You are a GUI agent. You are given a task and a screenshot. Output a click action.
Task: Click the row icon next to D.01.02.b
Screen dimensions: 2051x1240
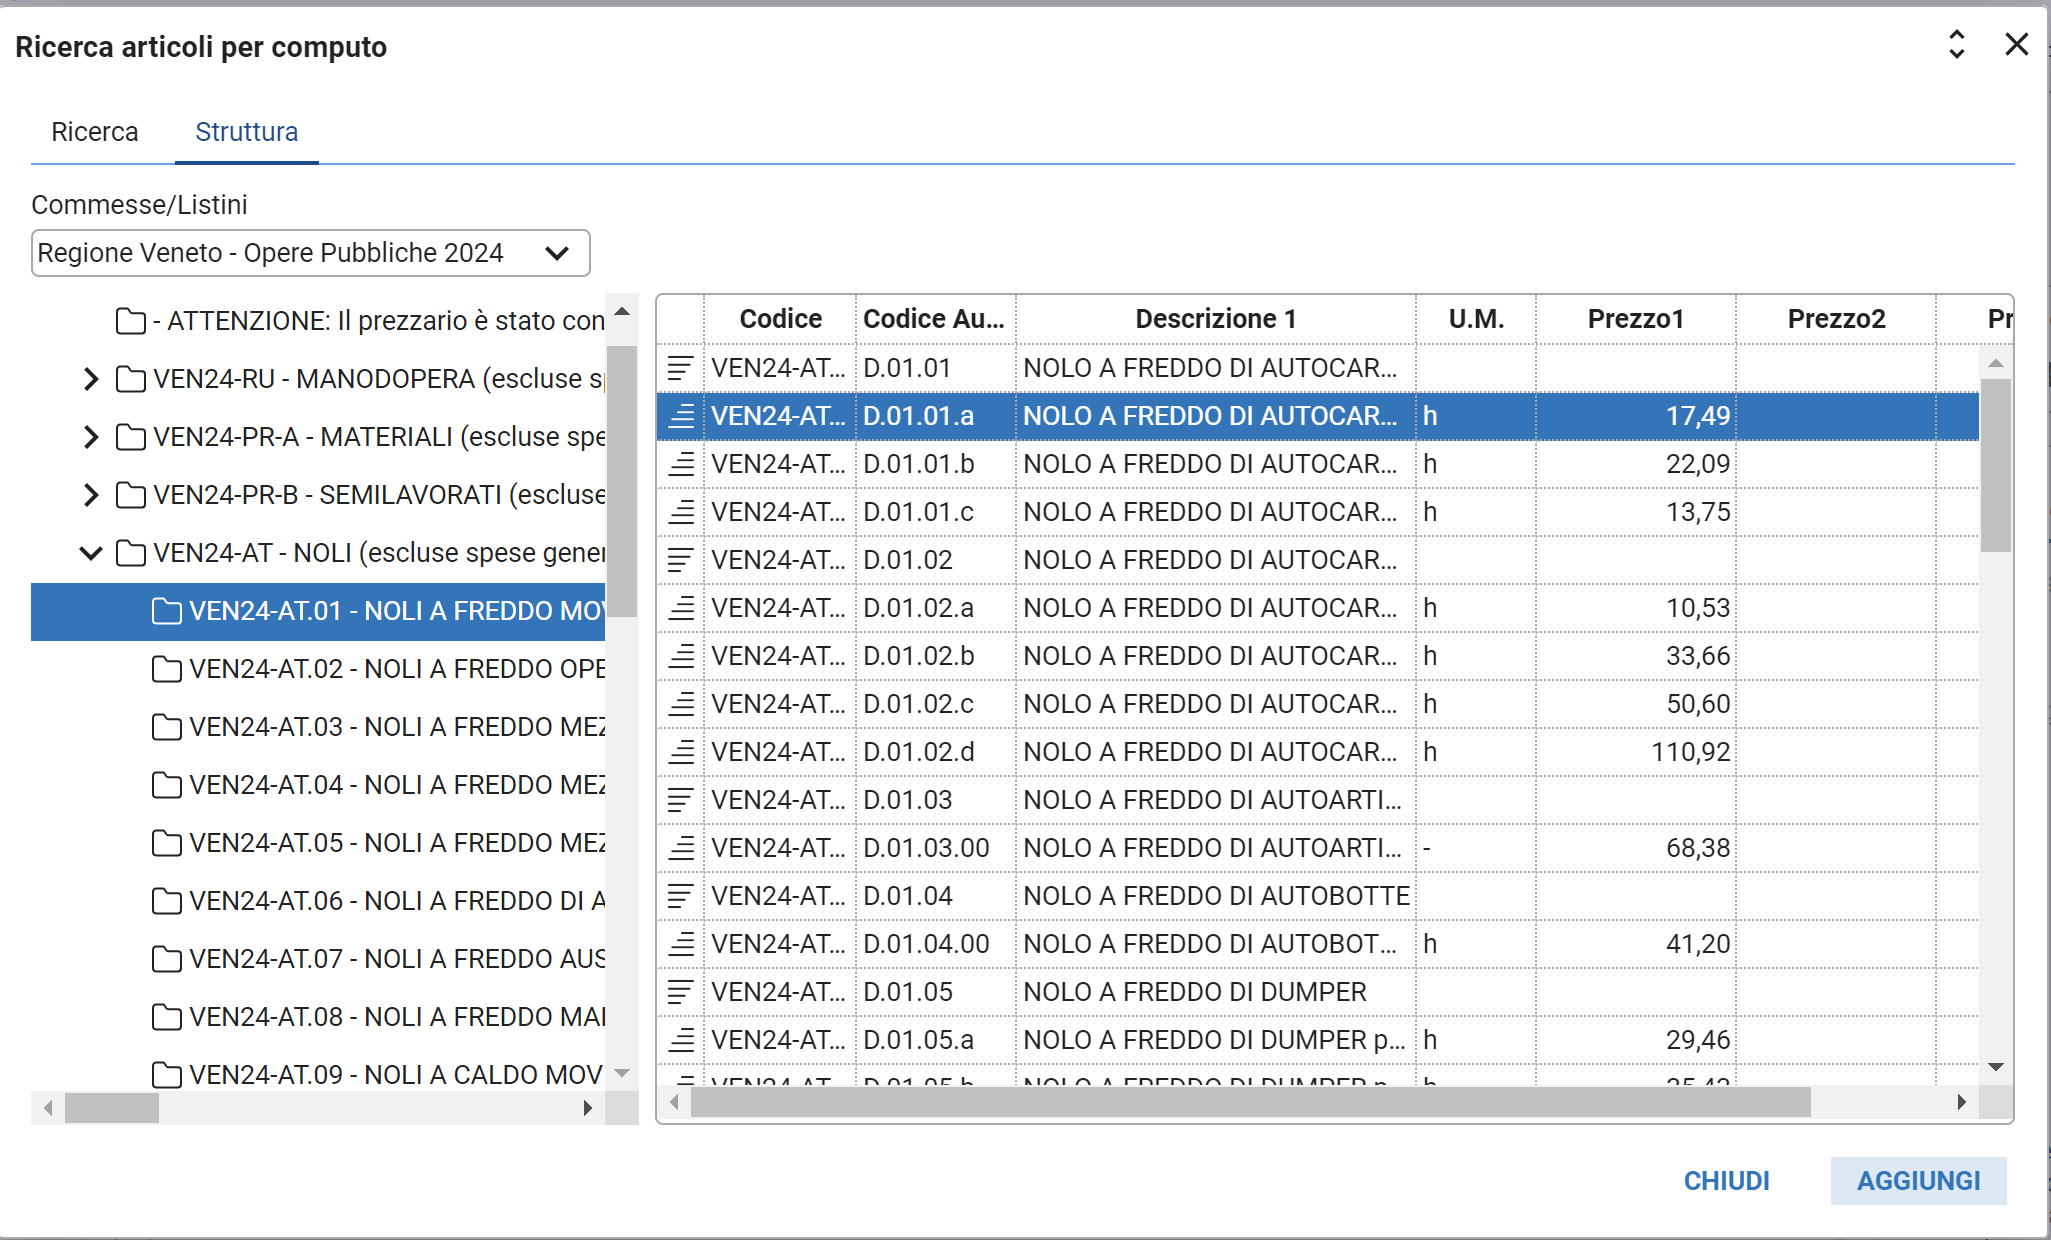680,656
